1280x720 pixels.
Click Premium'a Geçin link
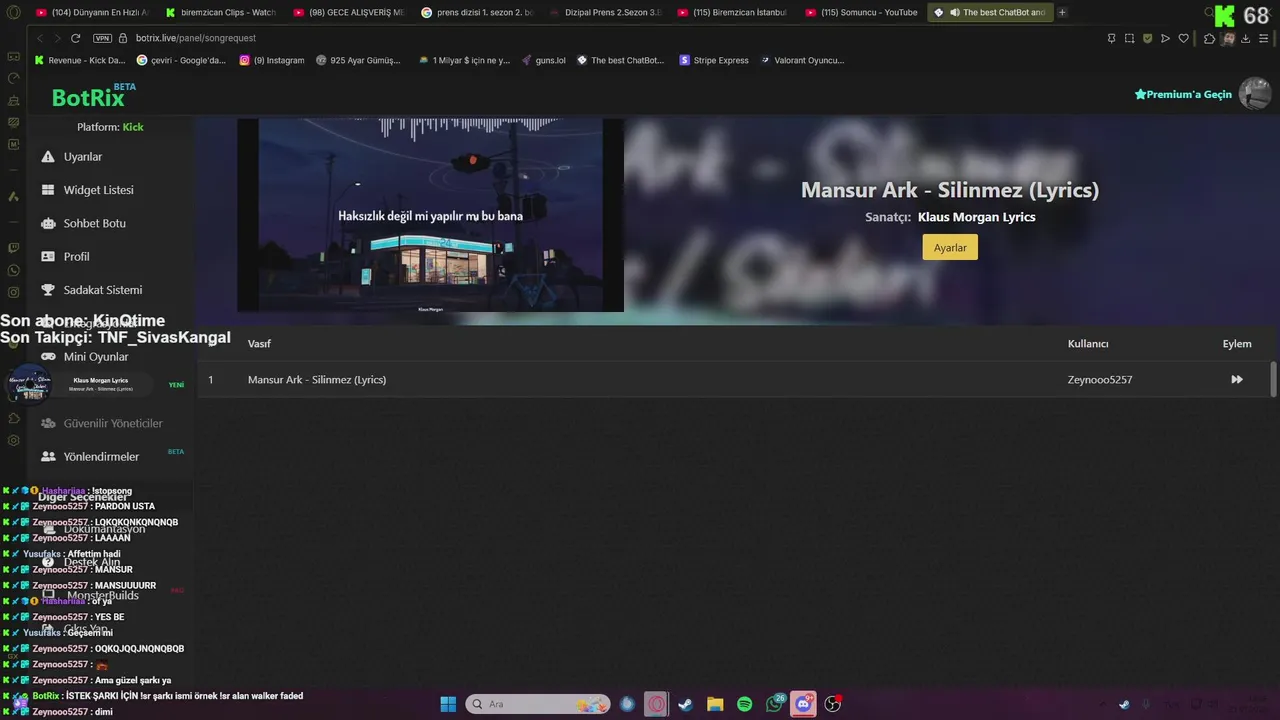click(1183, 94)
